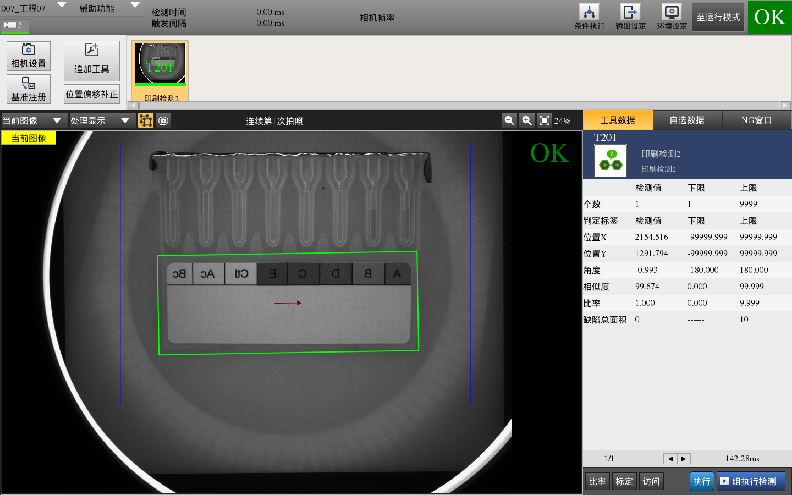The image size is (792, 495).
Task: Fit image to window icon
Action: coord(544,120)
